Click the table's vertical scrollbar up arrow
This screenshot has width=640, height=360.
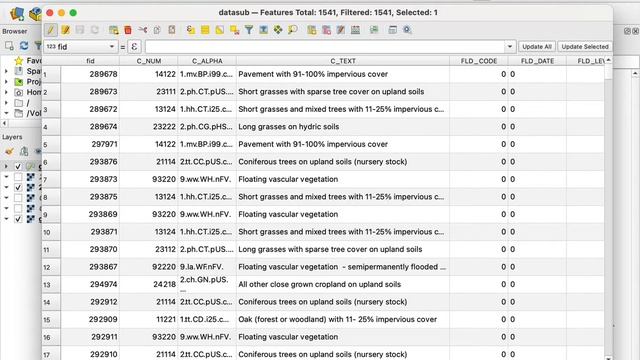tap(608, 60)
